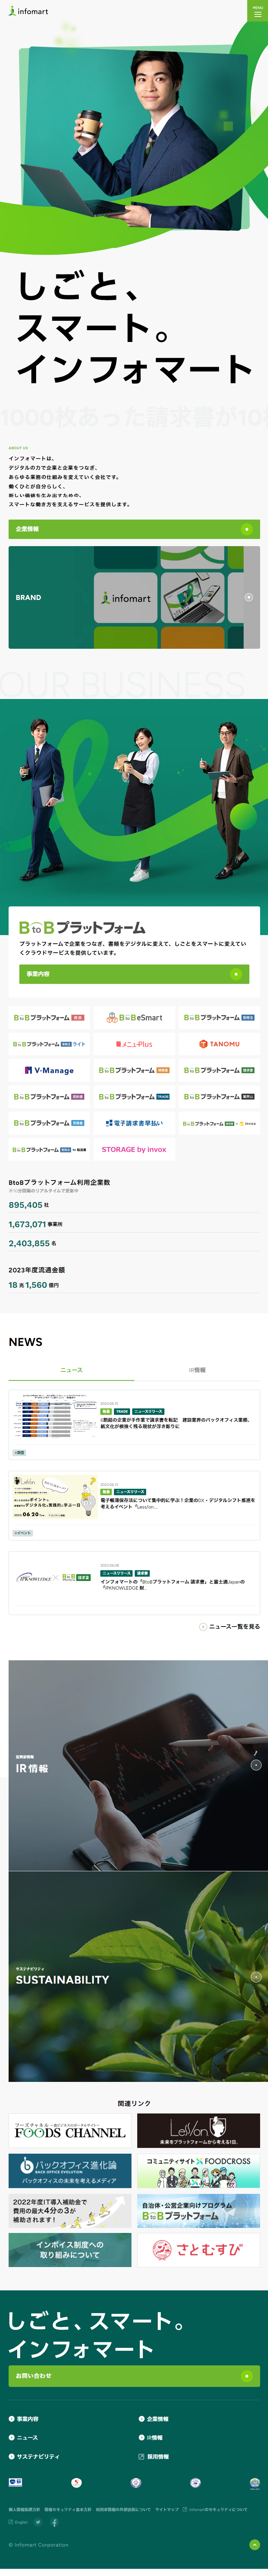Viewport: 268px width, 2576px height.
Task: Switch language with English link in footer
Action: click(x=18, y=2523)
